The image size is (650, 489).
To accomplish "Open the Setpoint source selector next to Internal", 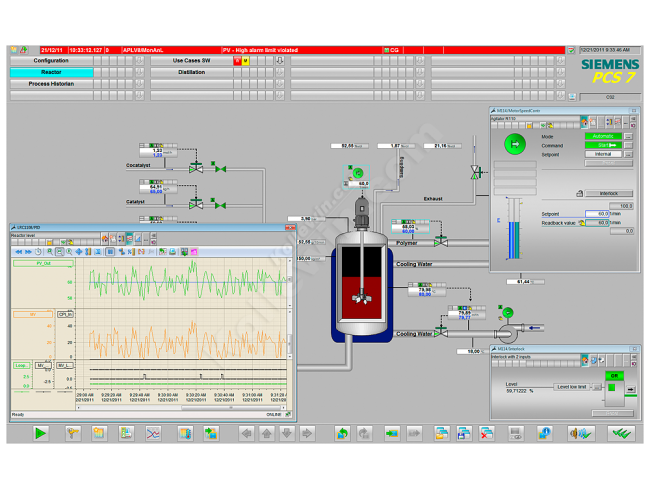I will coord(628,154).
